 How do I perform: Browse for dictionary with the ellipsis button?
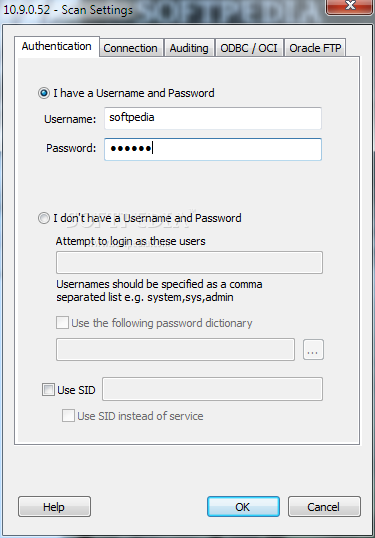pyautogui.click(x=313, y=350)
